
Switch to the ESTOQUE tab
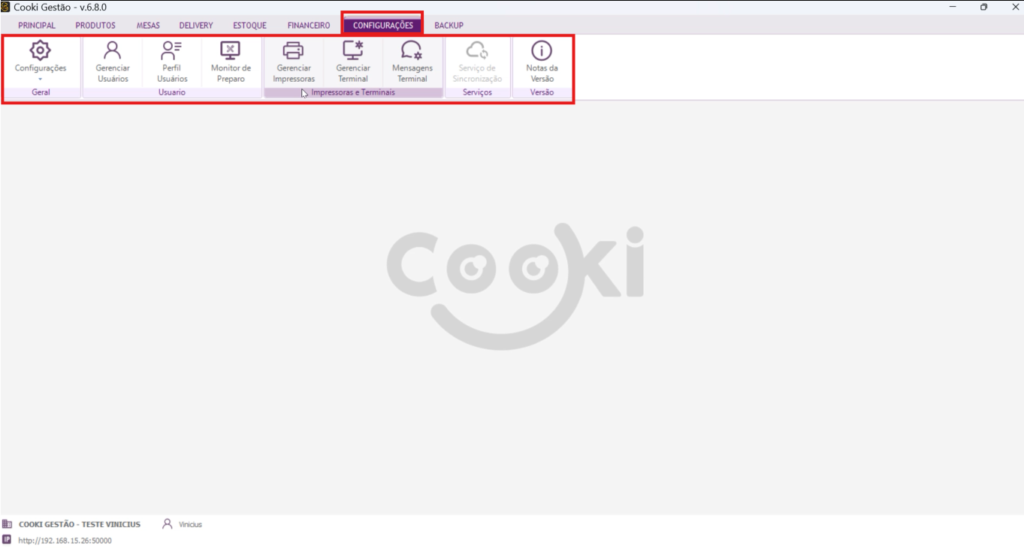pyautogui.click(x=249, y=25)
